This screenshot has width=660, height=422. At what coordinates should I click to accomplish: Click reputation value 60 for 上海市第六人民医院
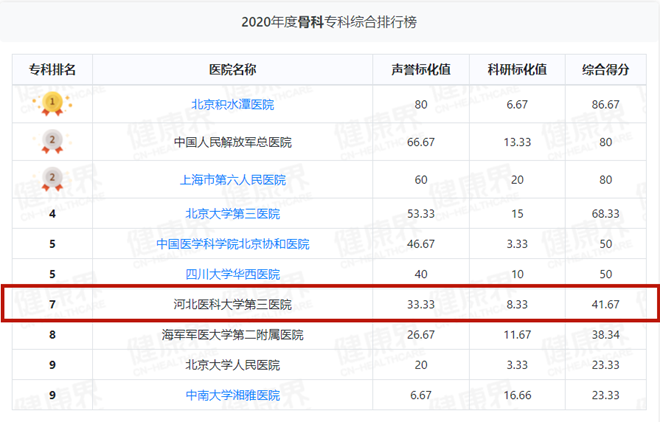point(420,180)
